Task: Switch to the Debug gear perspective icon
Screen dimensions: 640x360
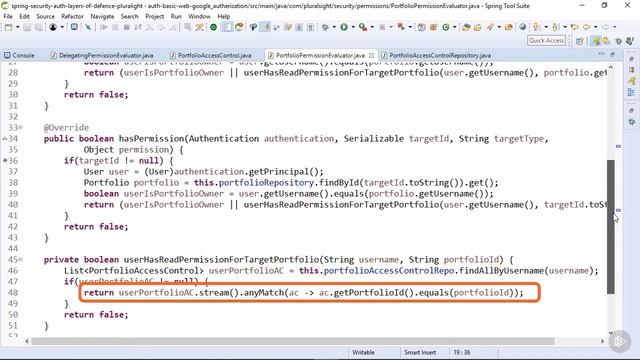Action: [618, 41]
